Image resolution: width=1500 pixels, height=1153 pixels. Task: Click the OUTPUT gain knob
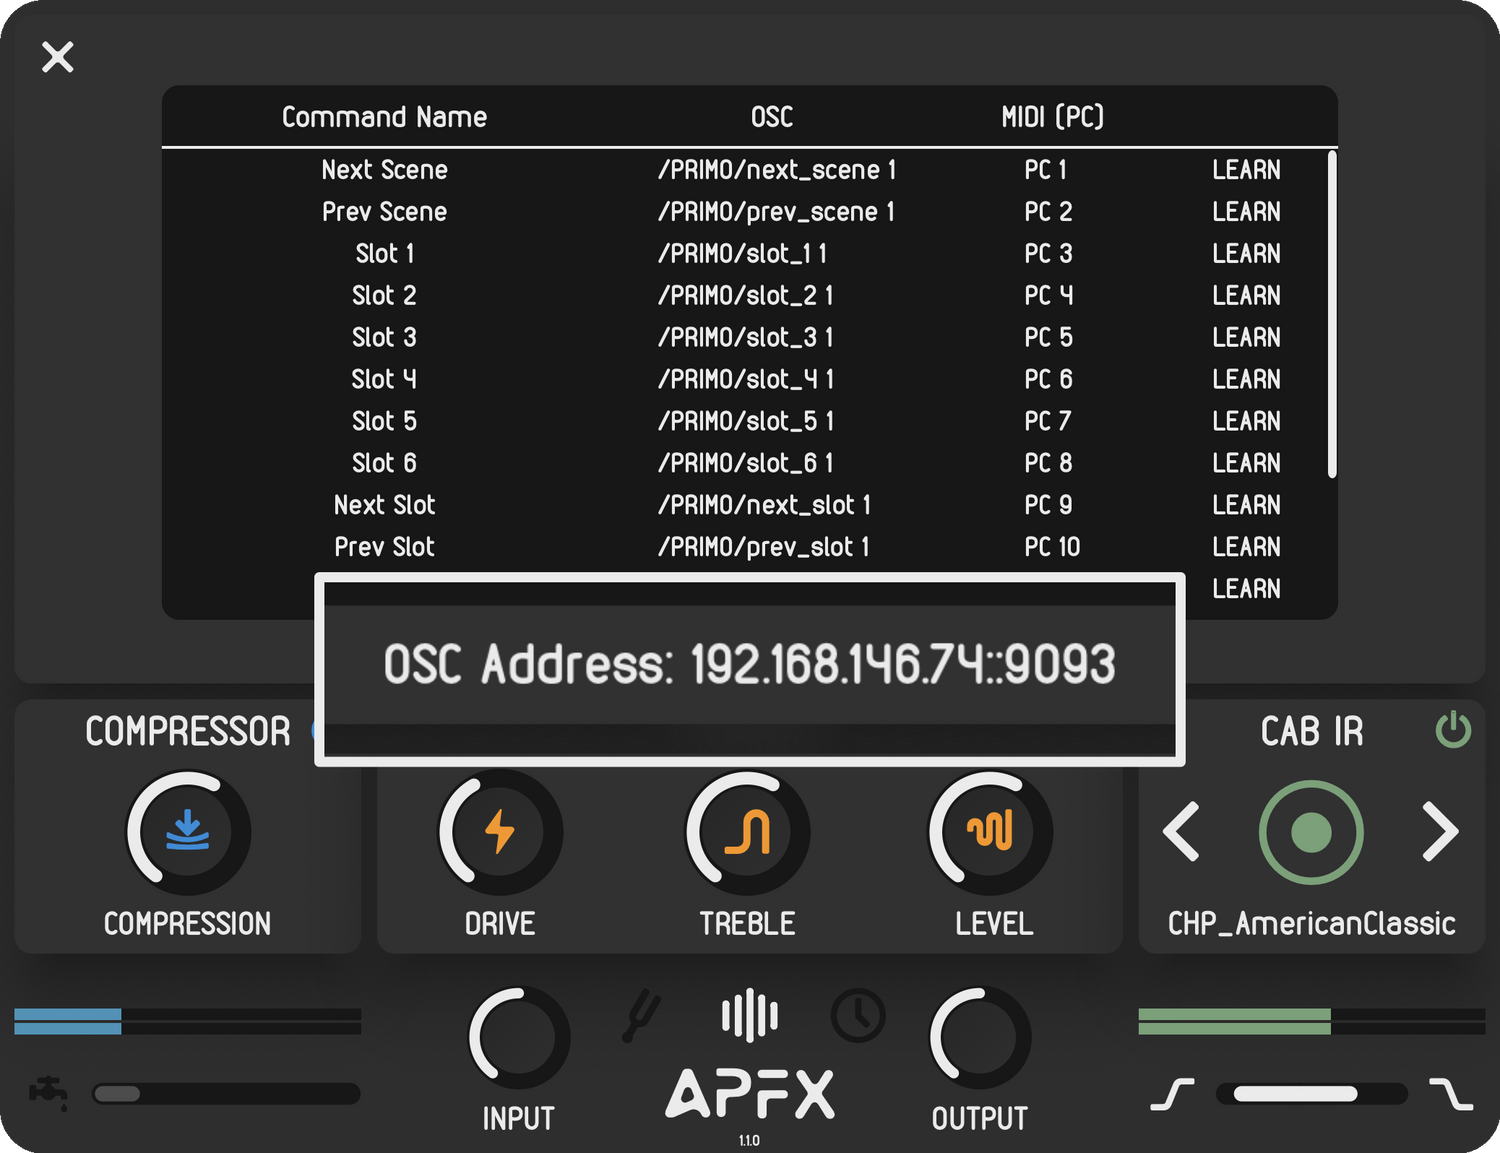[980, 1038]
